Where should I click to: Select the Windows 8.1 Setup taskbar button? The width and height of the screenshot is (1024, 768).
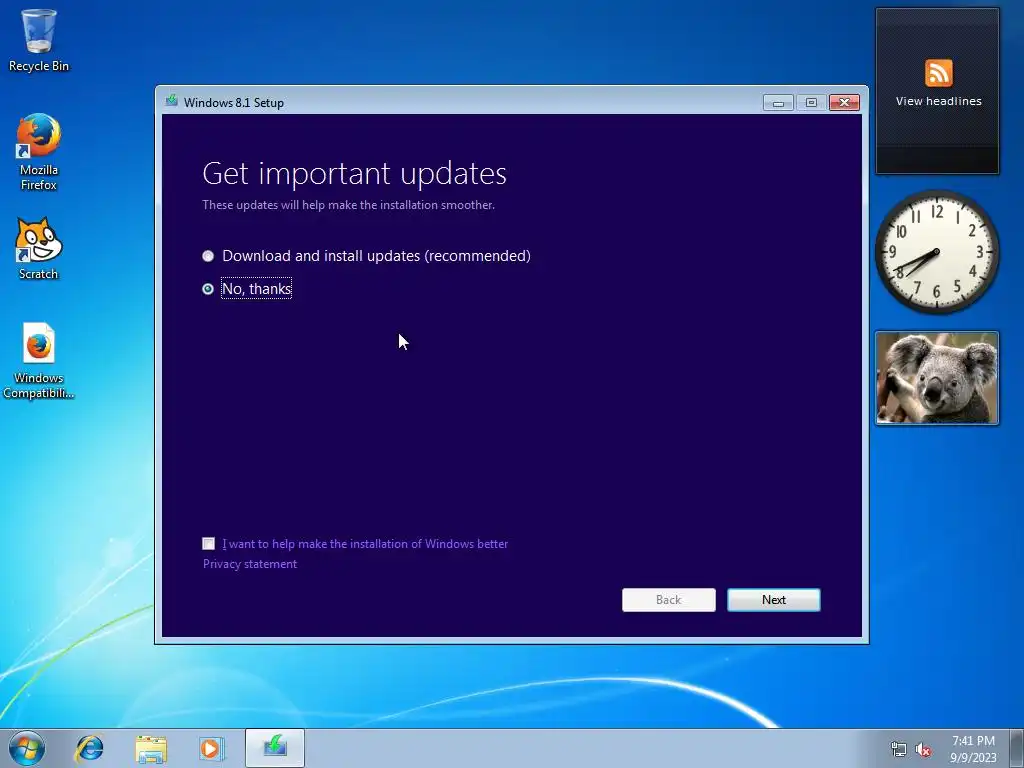(x=275, y=748)
